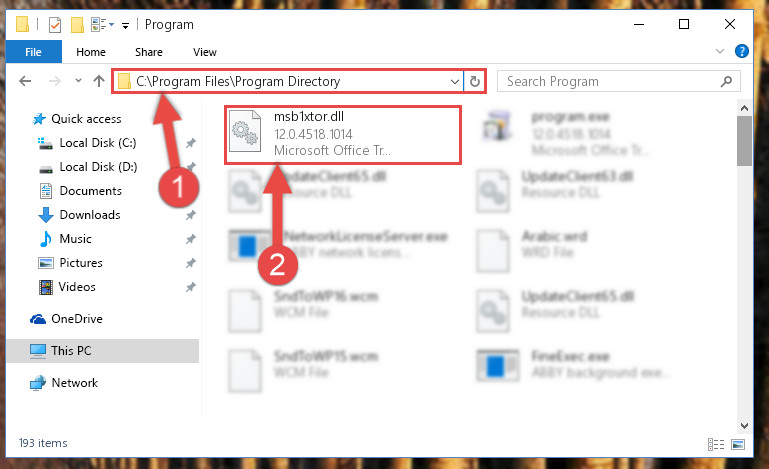This screenshot has width=769, height=469.
Task: Go up one folder level arrow
Action: click(99, 81)
